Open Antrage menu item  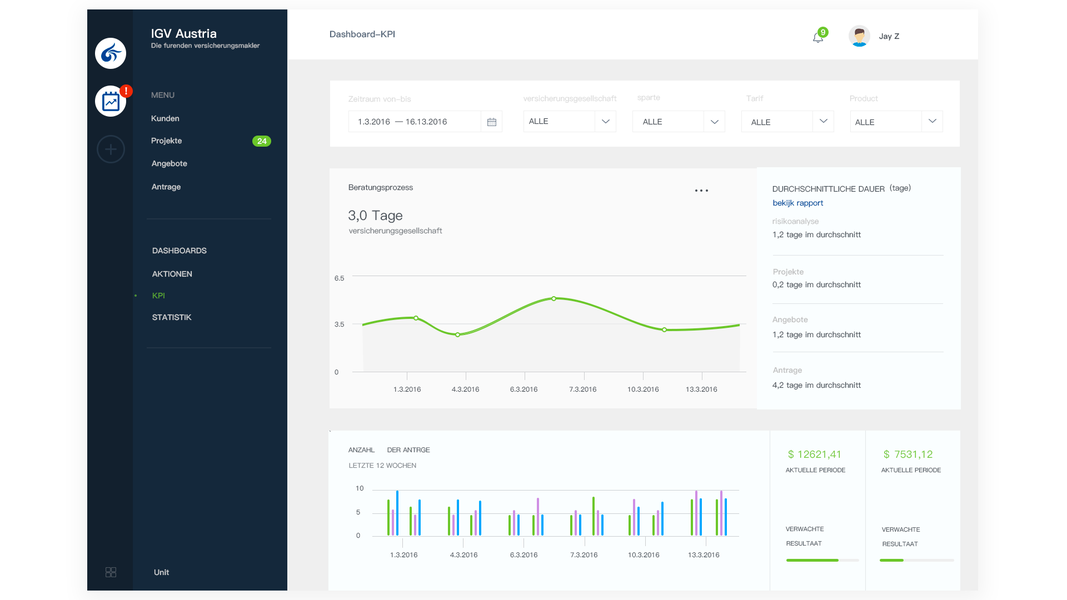[x=166, y=187]
